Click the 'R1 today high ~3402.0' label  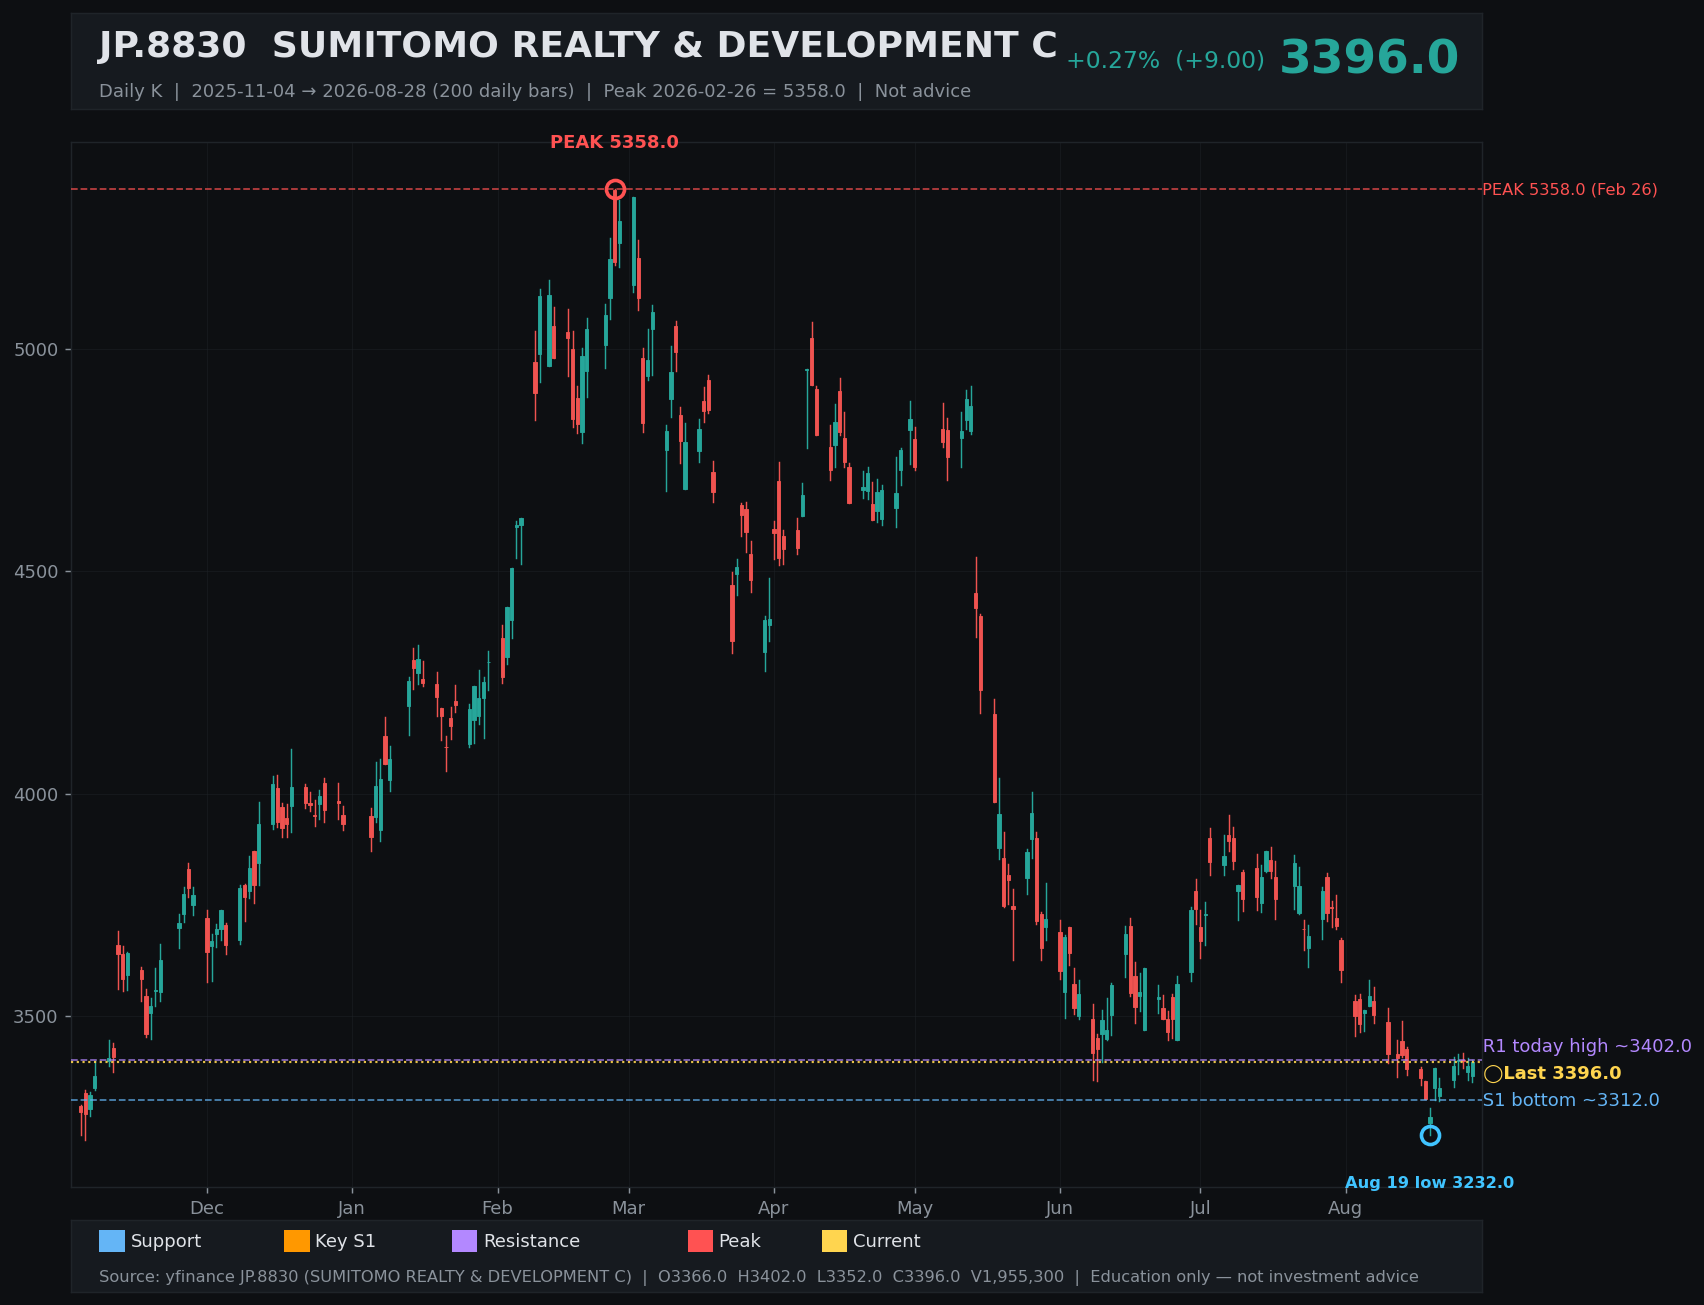point(1587,1046)
